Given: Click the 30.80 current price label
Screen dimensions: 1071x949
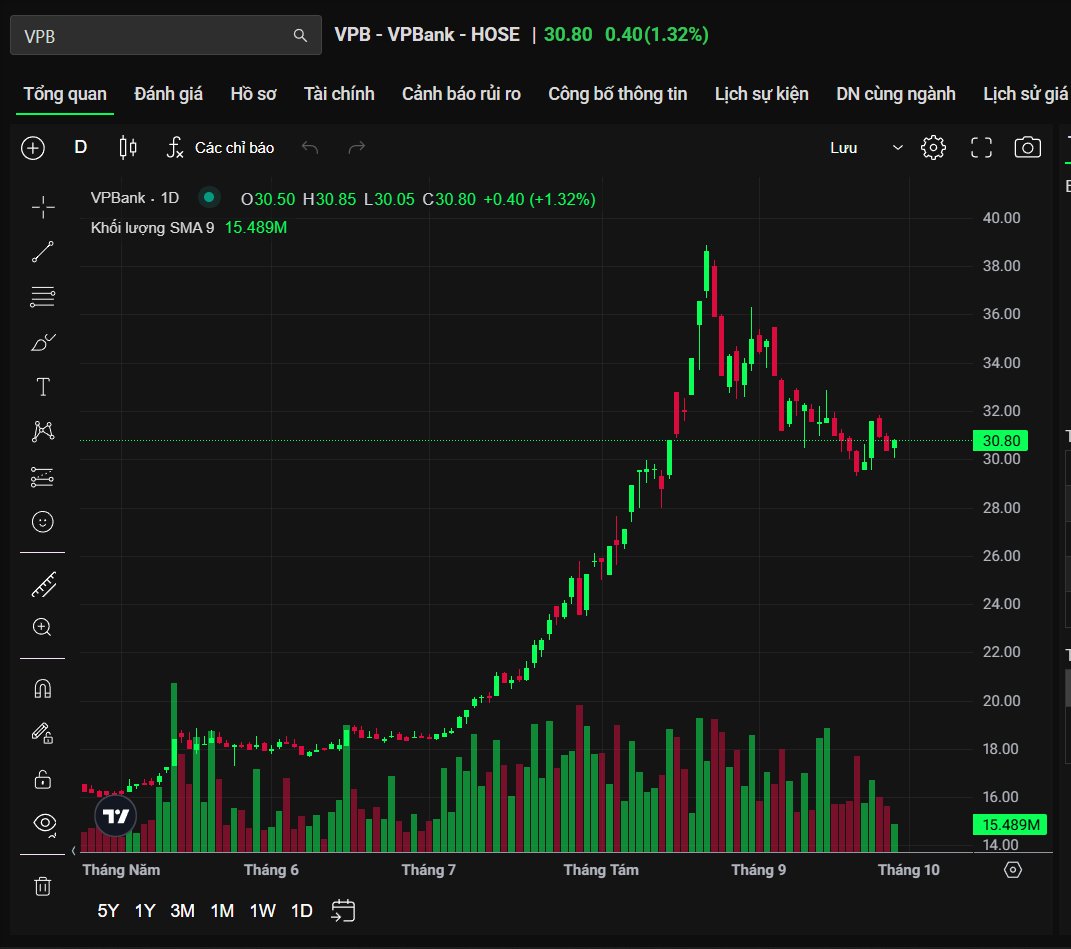Looking at the screenshot, I should tap(1001, 441).
